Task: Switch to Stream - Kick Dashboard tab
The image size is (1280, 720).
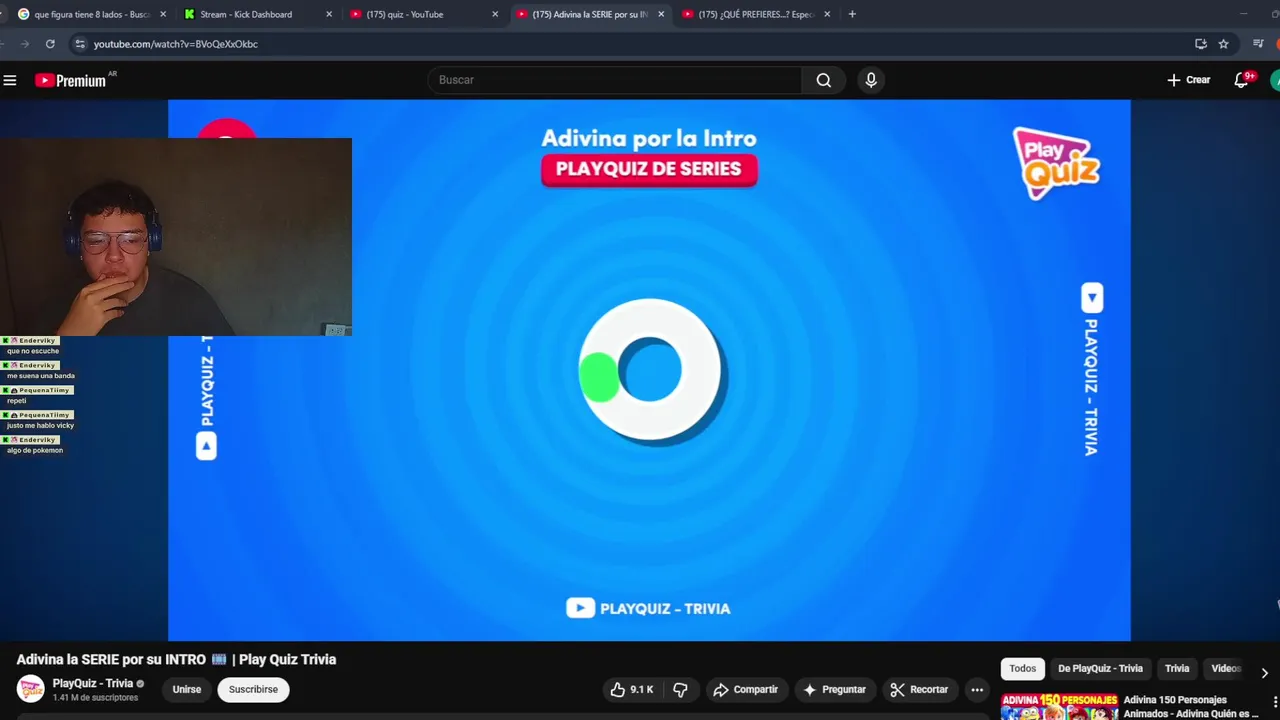Action: point(246,14)
